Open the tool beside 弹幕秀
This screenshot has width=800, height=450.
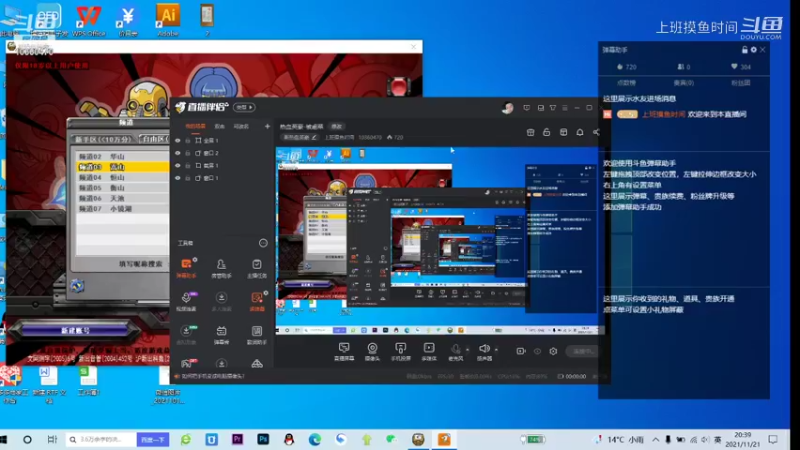257,335
